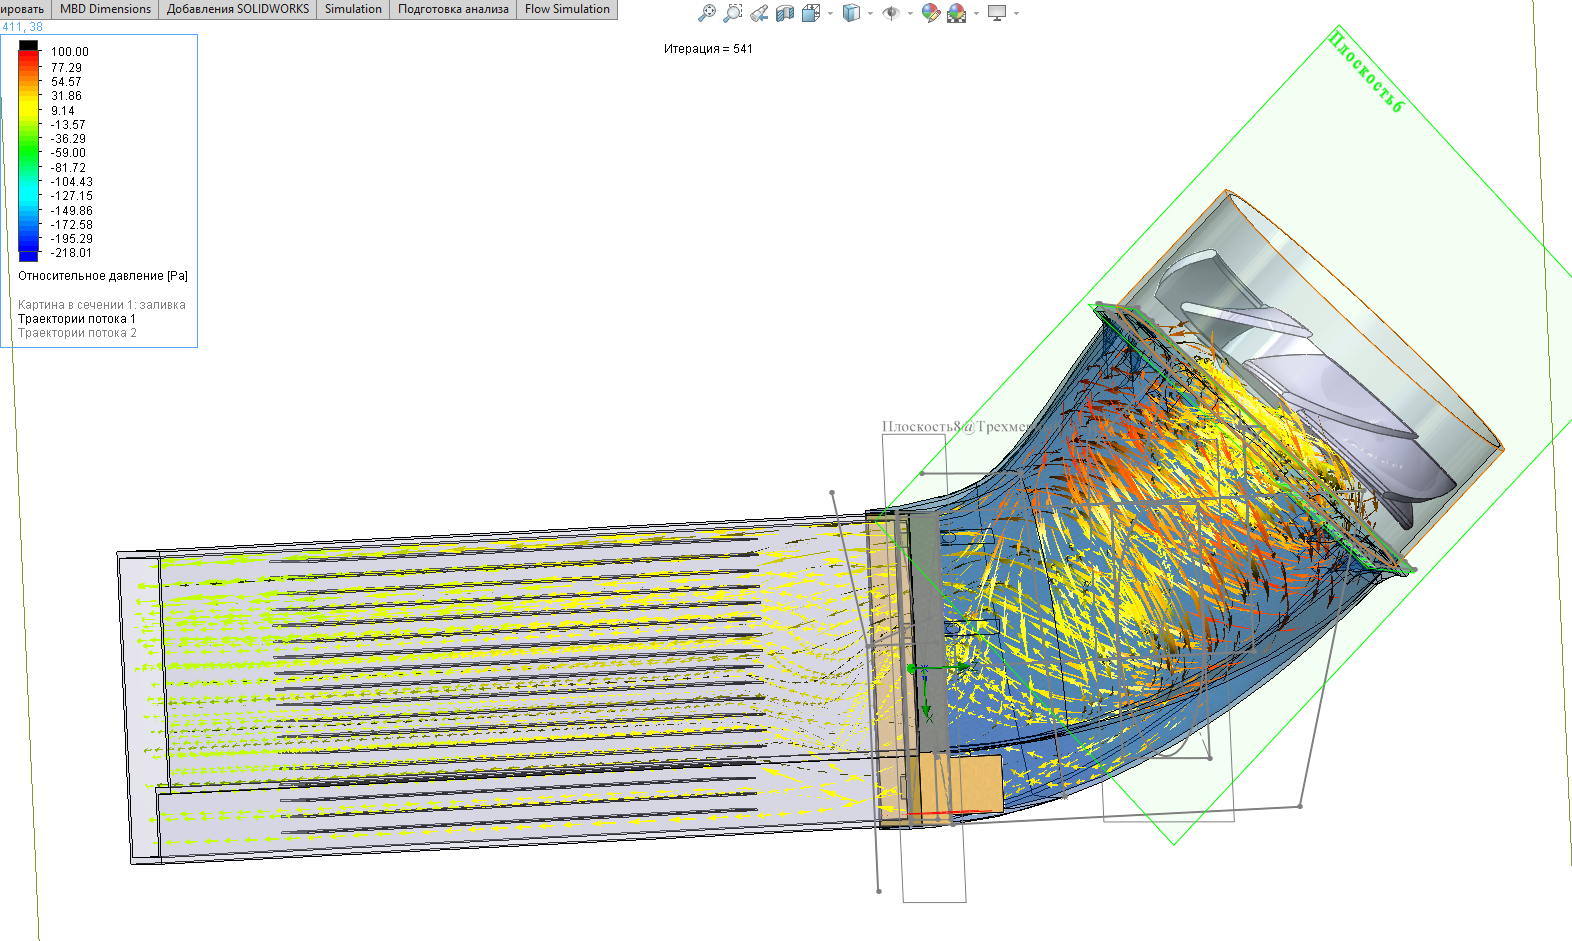Toggle display of Траектории потока 2
This screenshot has height=941, width=1572.
(77, 333)
